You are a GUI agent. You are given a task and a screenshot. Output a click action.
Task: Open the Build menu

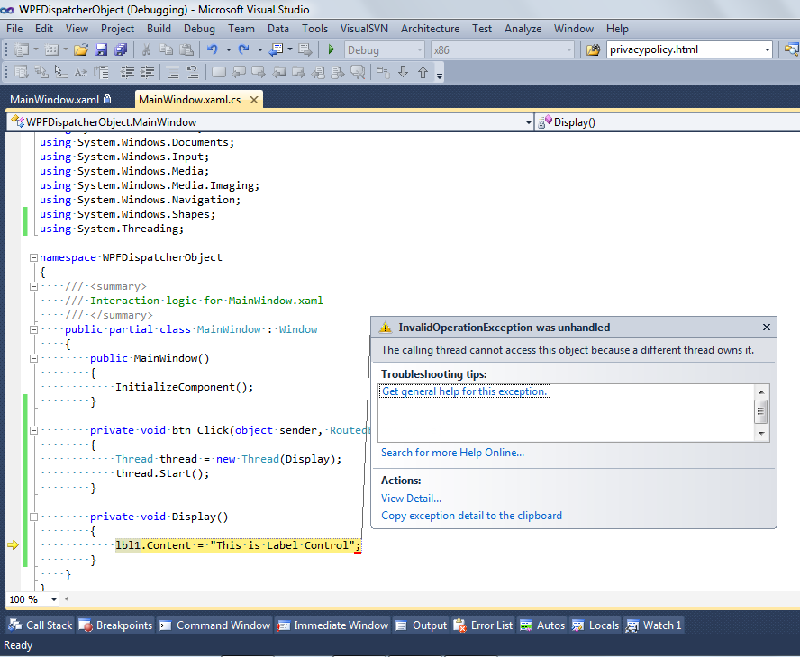(x=159, y=29)
